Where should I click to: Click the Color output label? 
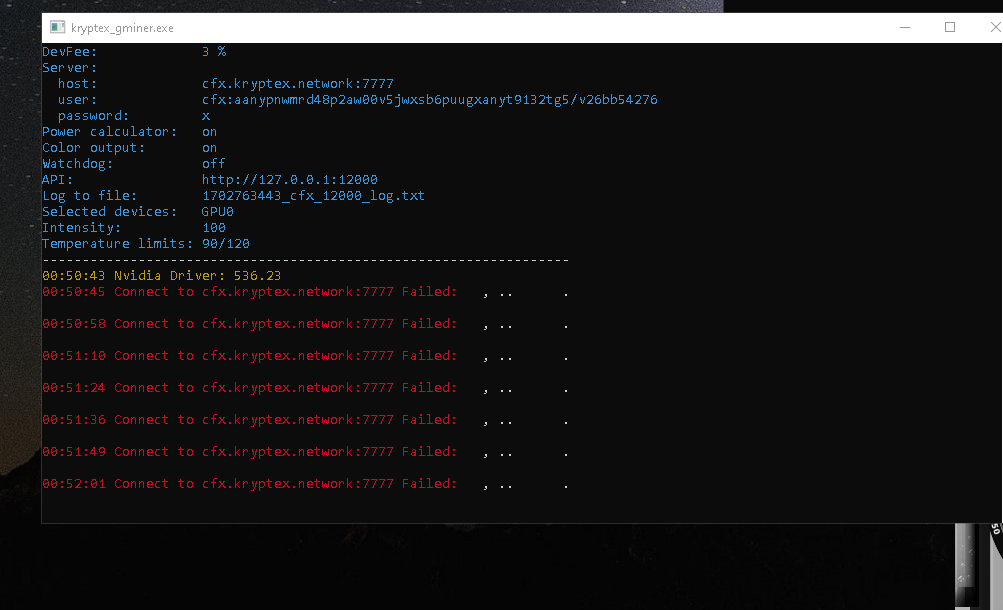93,148
